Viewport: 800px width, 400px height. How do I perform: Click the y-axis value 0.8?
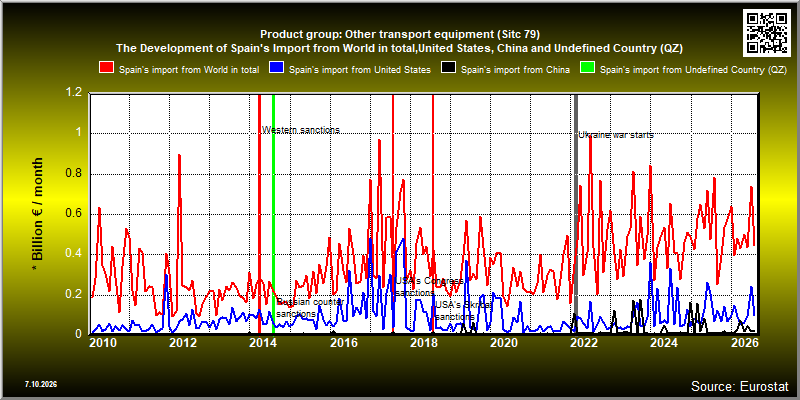coord(75,173)
